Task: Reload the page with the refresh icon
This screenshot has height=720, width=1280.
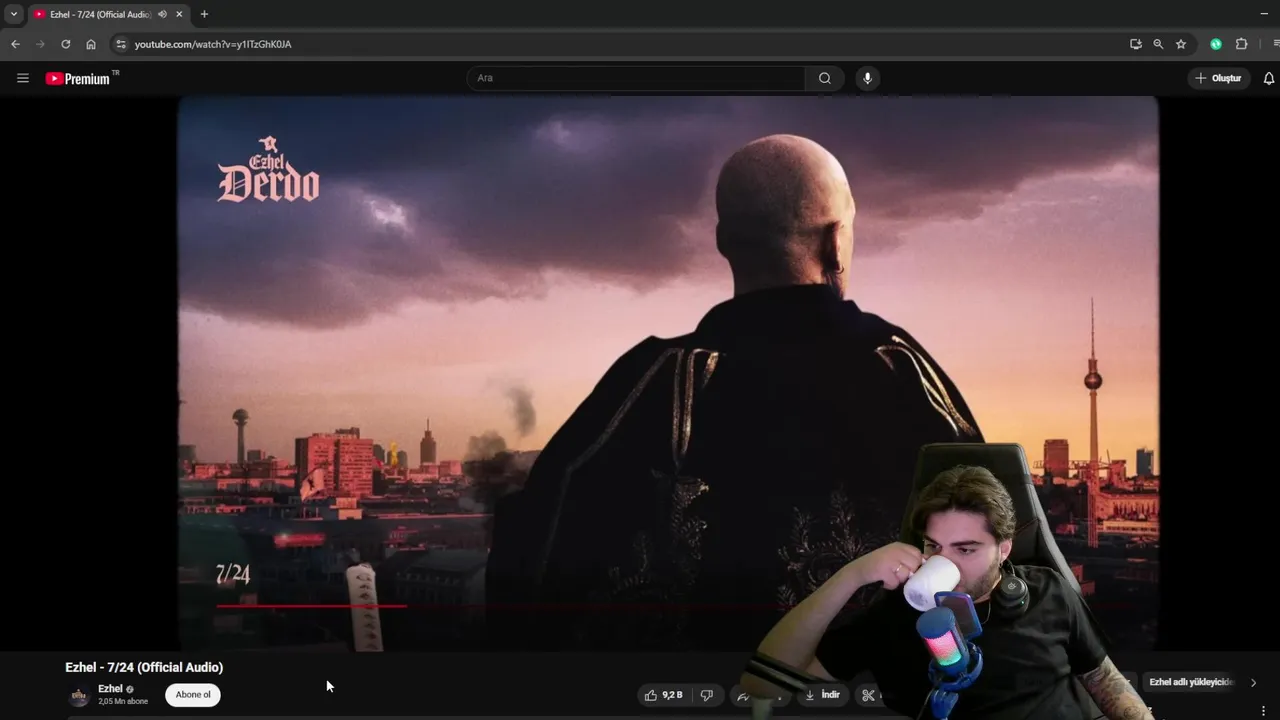Action: (x=66, y=44)
